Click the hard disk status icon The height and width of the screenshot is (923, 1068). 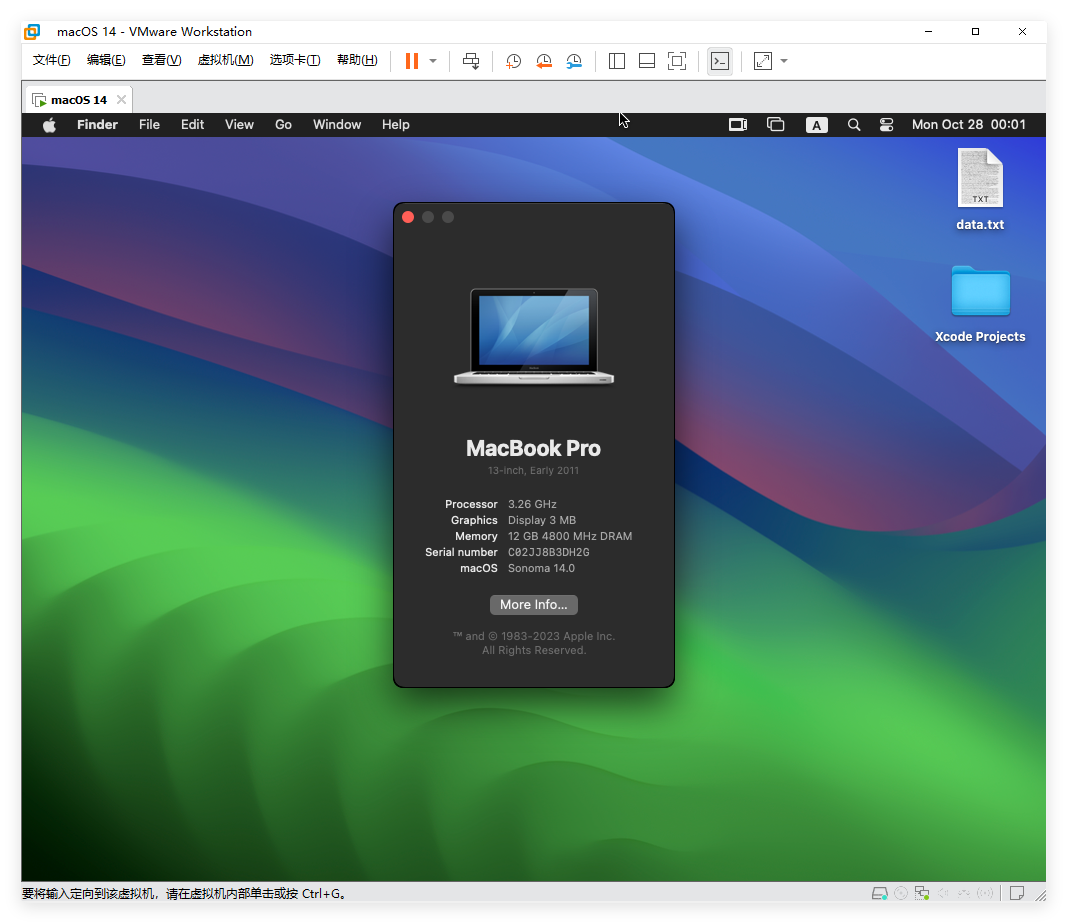[x=879, y=892]
